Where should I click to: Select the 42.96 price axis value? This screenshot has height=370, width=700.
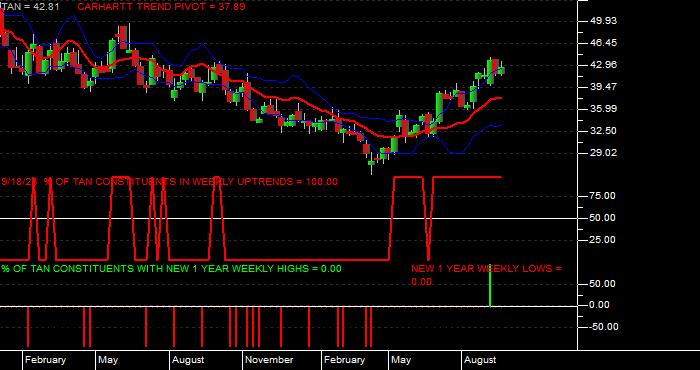(604, 65)
